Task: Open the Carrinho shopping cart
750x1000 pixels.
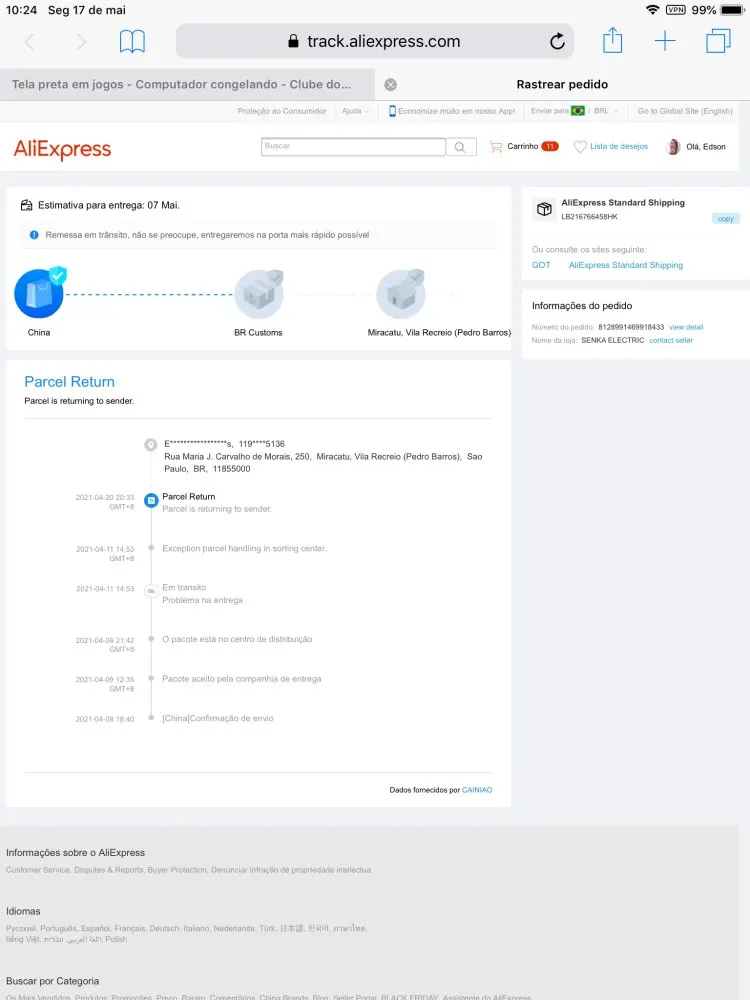Action: pos(524,147)
